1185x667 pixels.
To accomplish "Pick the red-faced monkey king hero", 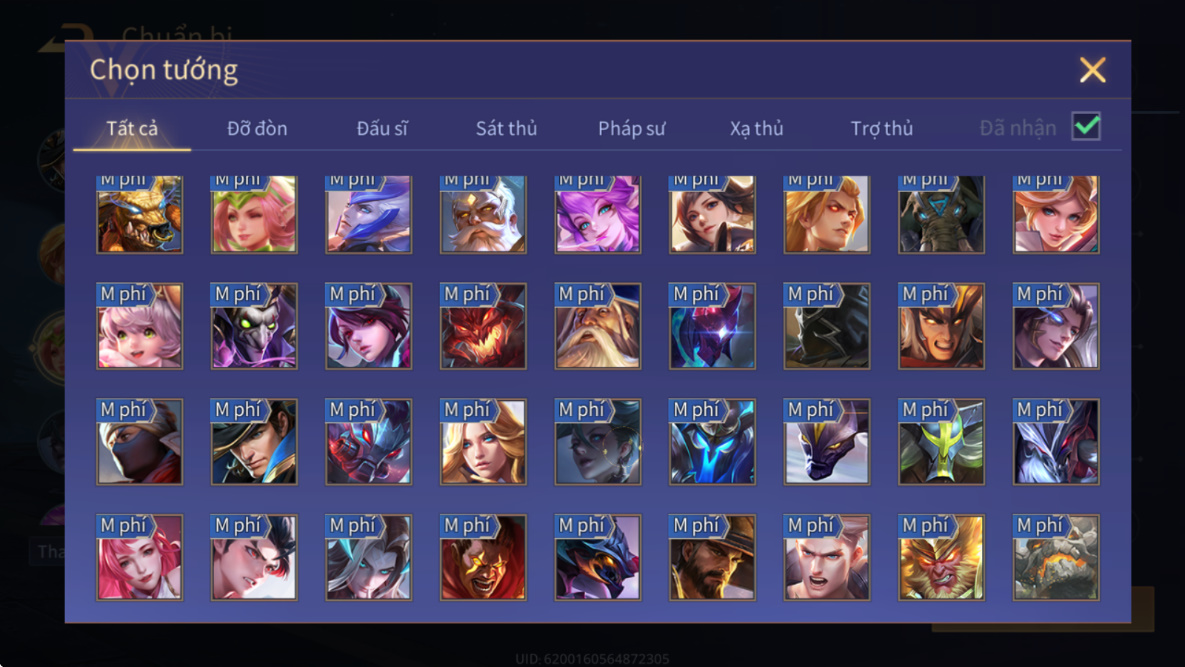I will [942, 557].
